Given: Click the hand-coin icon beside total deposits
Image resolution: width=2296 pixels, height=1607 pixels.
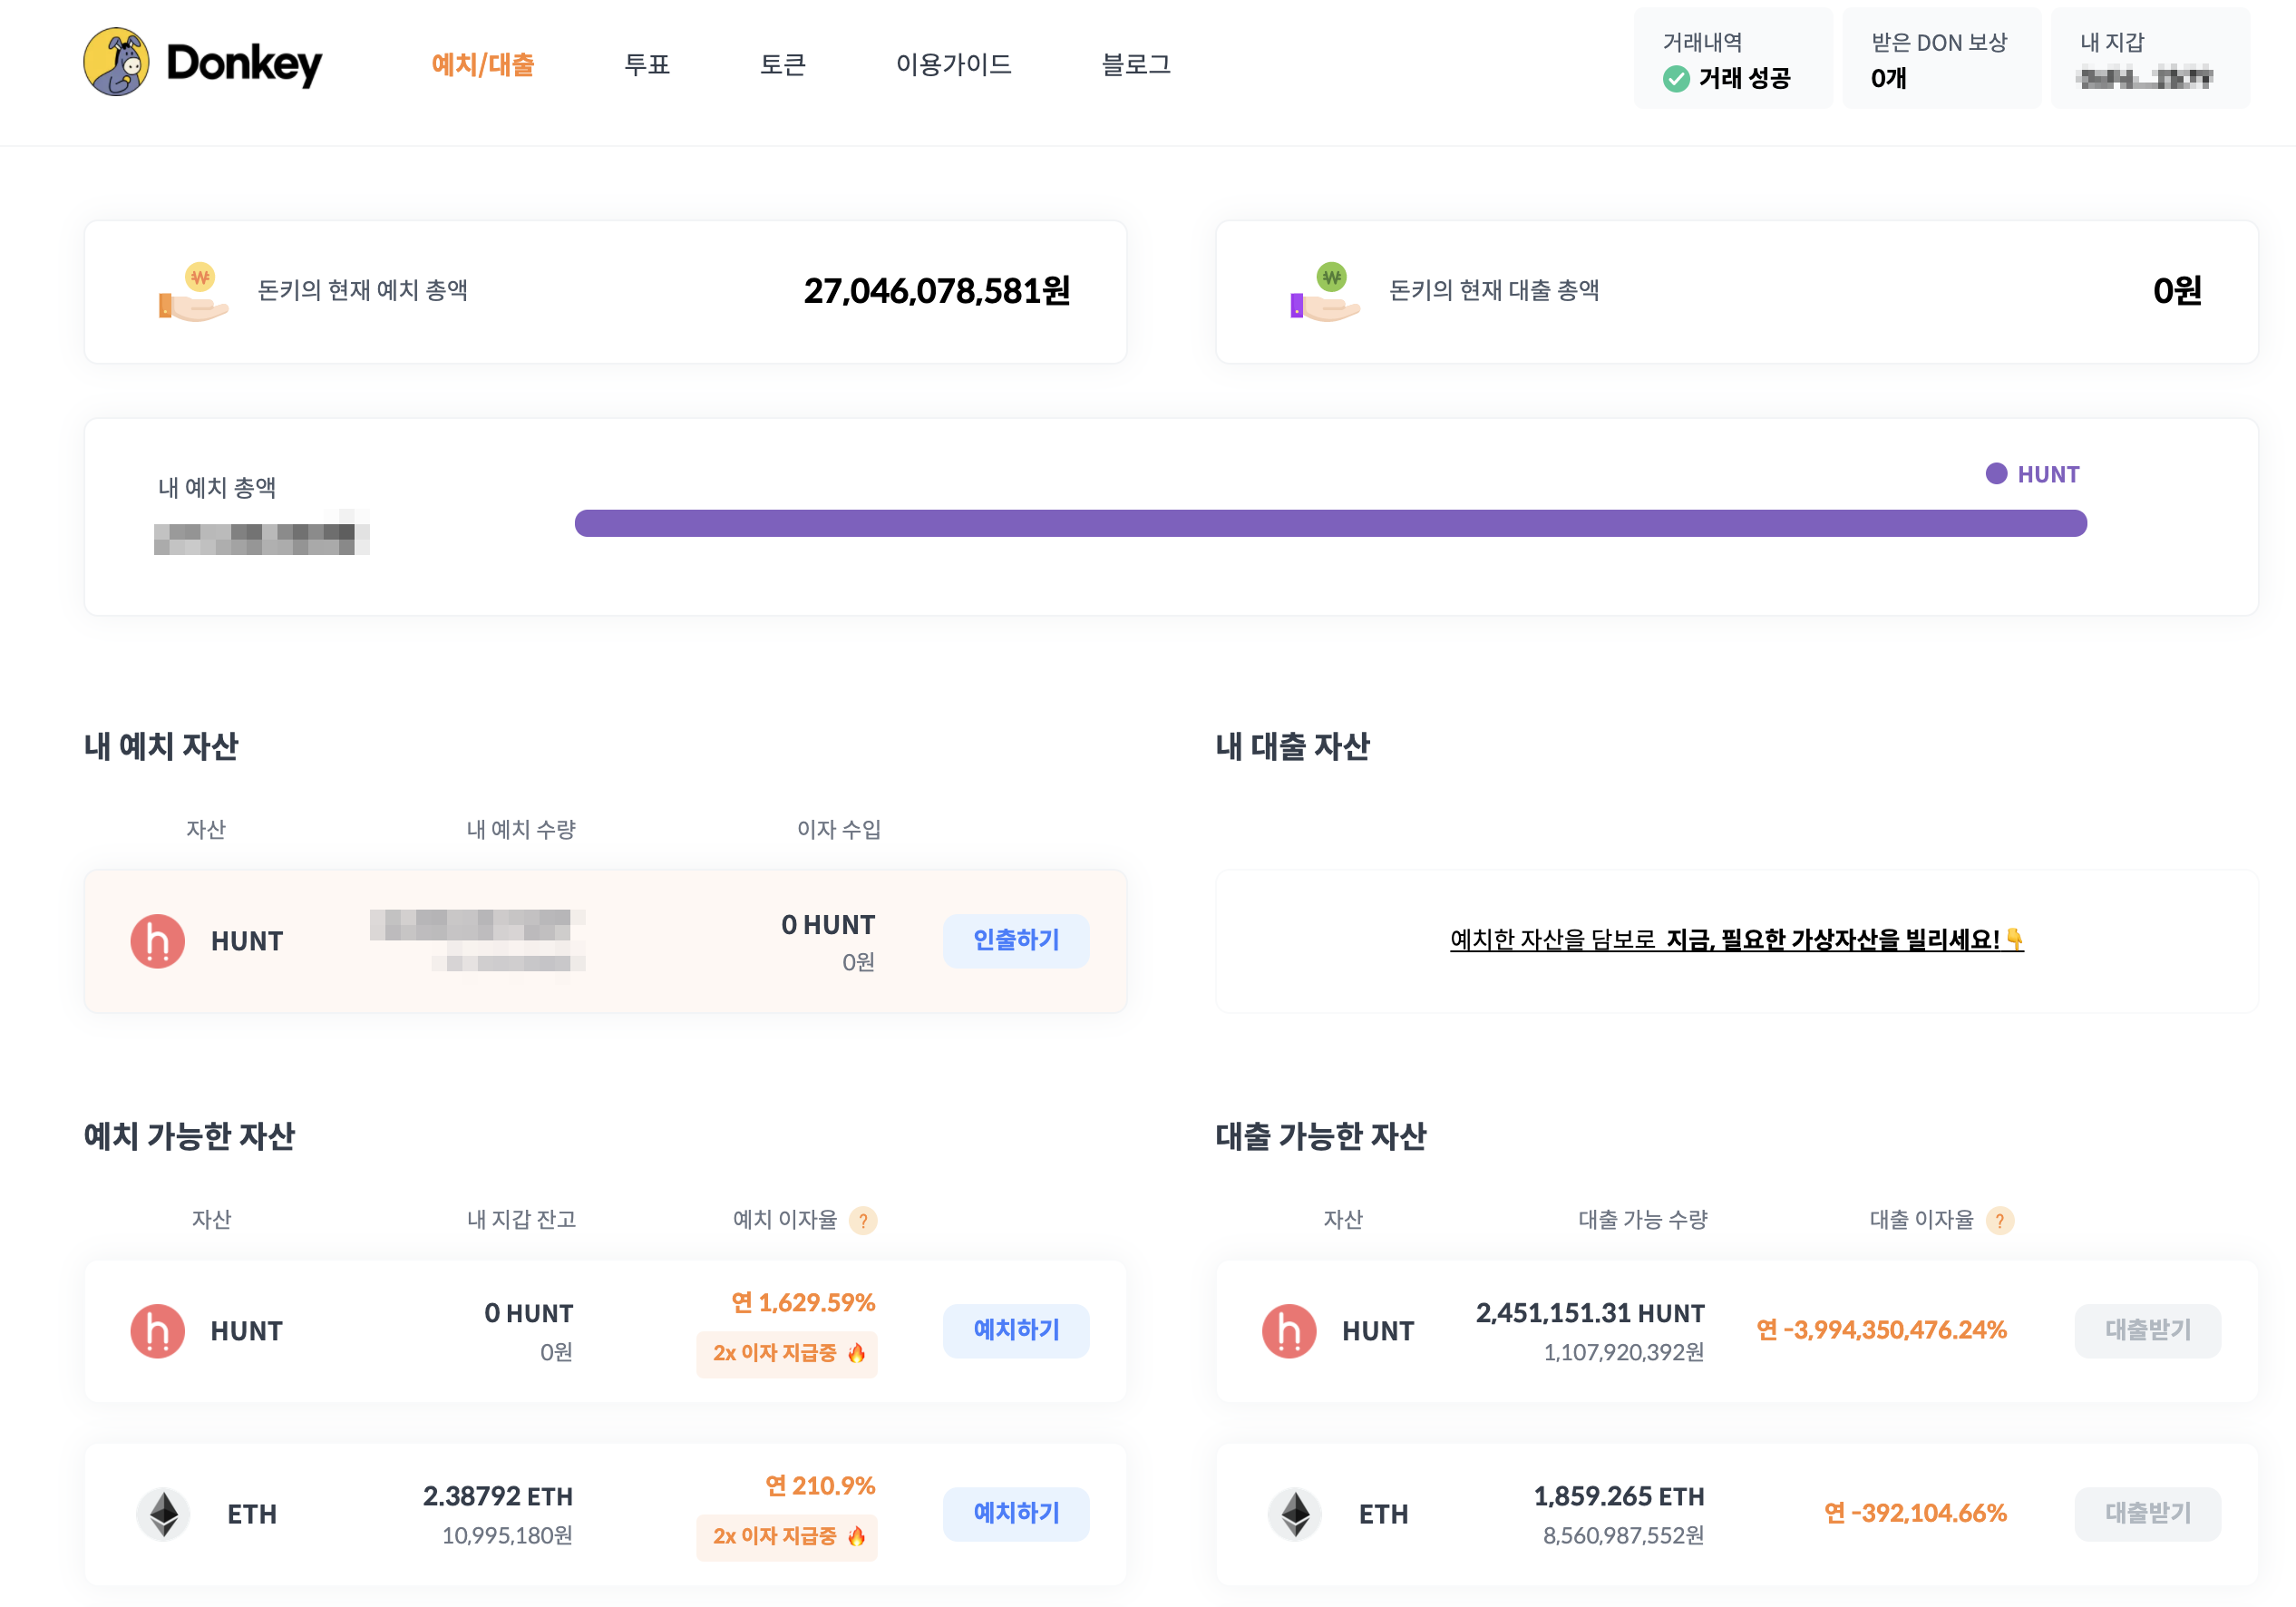Looking at the screenshot, I should [x=194, y=292].
